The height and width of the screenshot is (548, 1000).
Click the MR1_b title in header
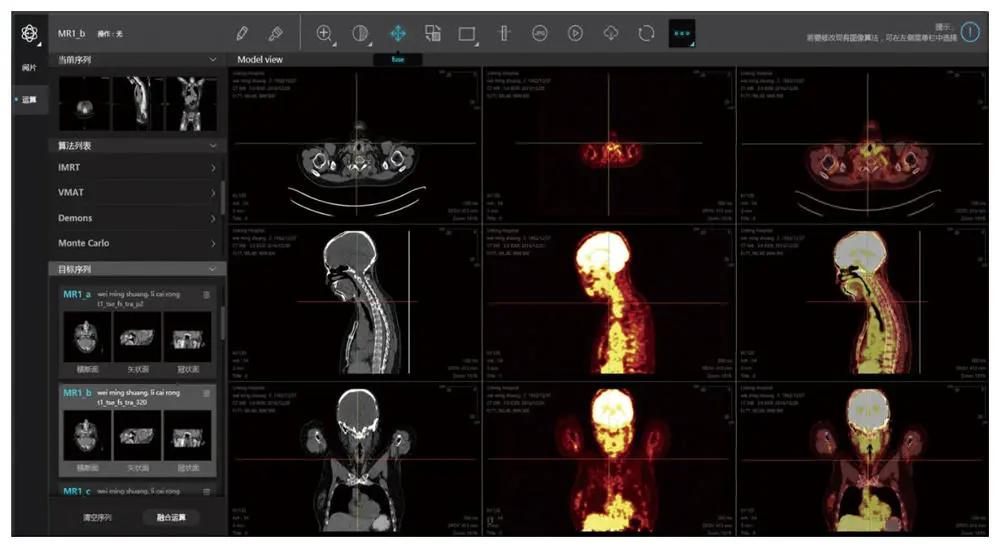click(x=71, y=33)
